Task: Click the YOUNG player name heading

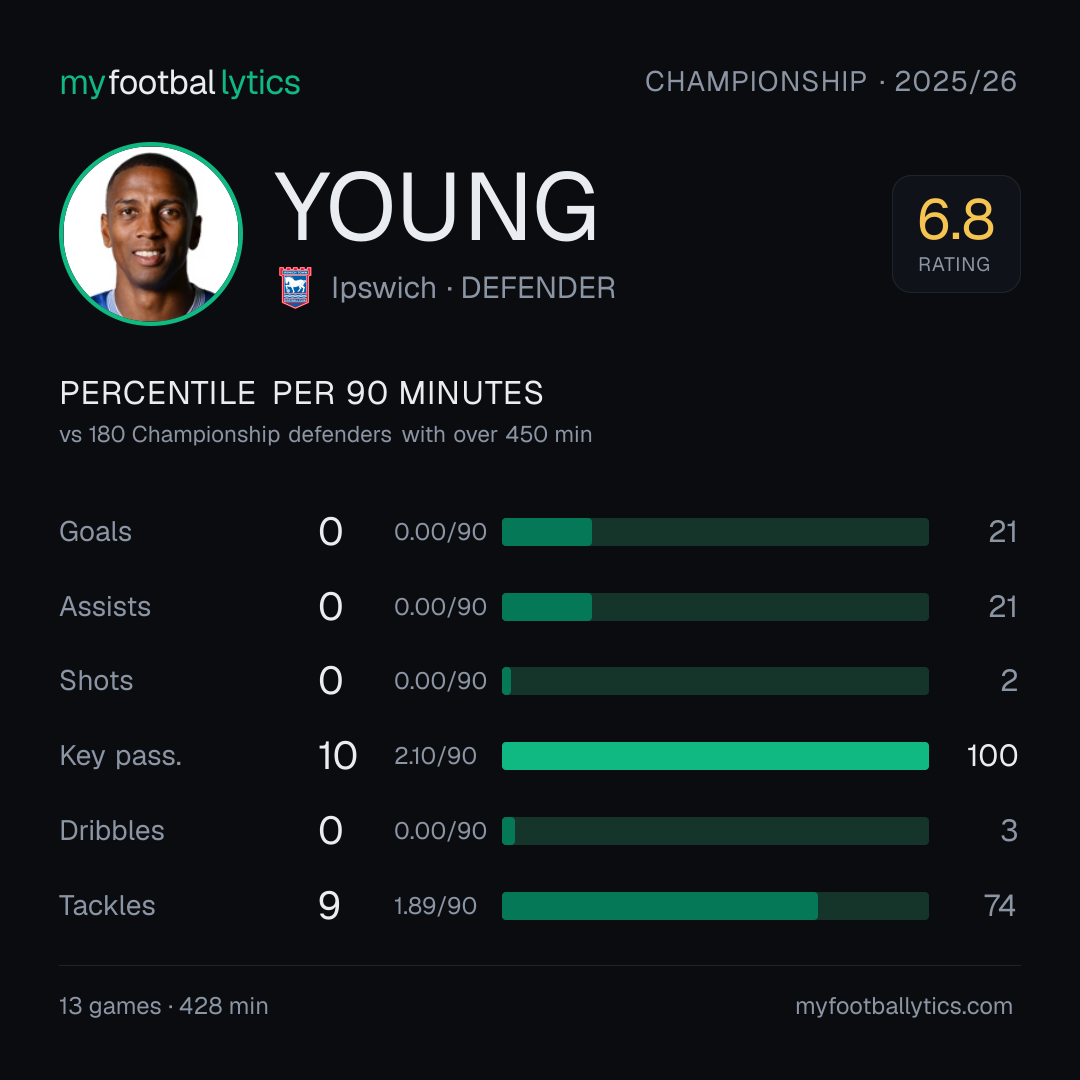Action: pos(435,207)
